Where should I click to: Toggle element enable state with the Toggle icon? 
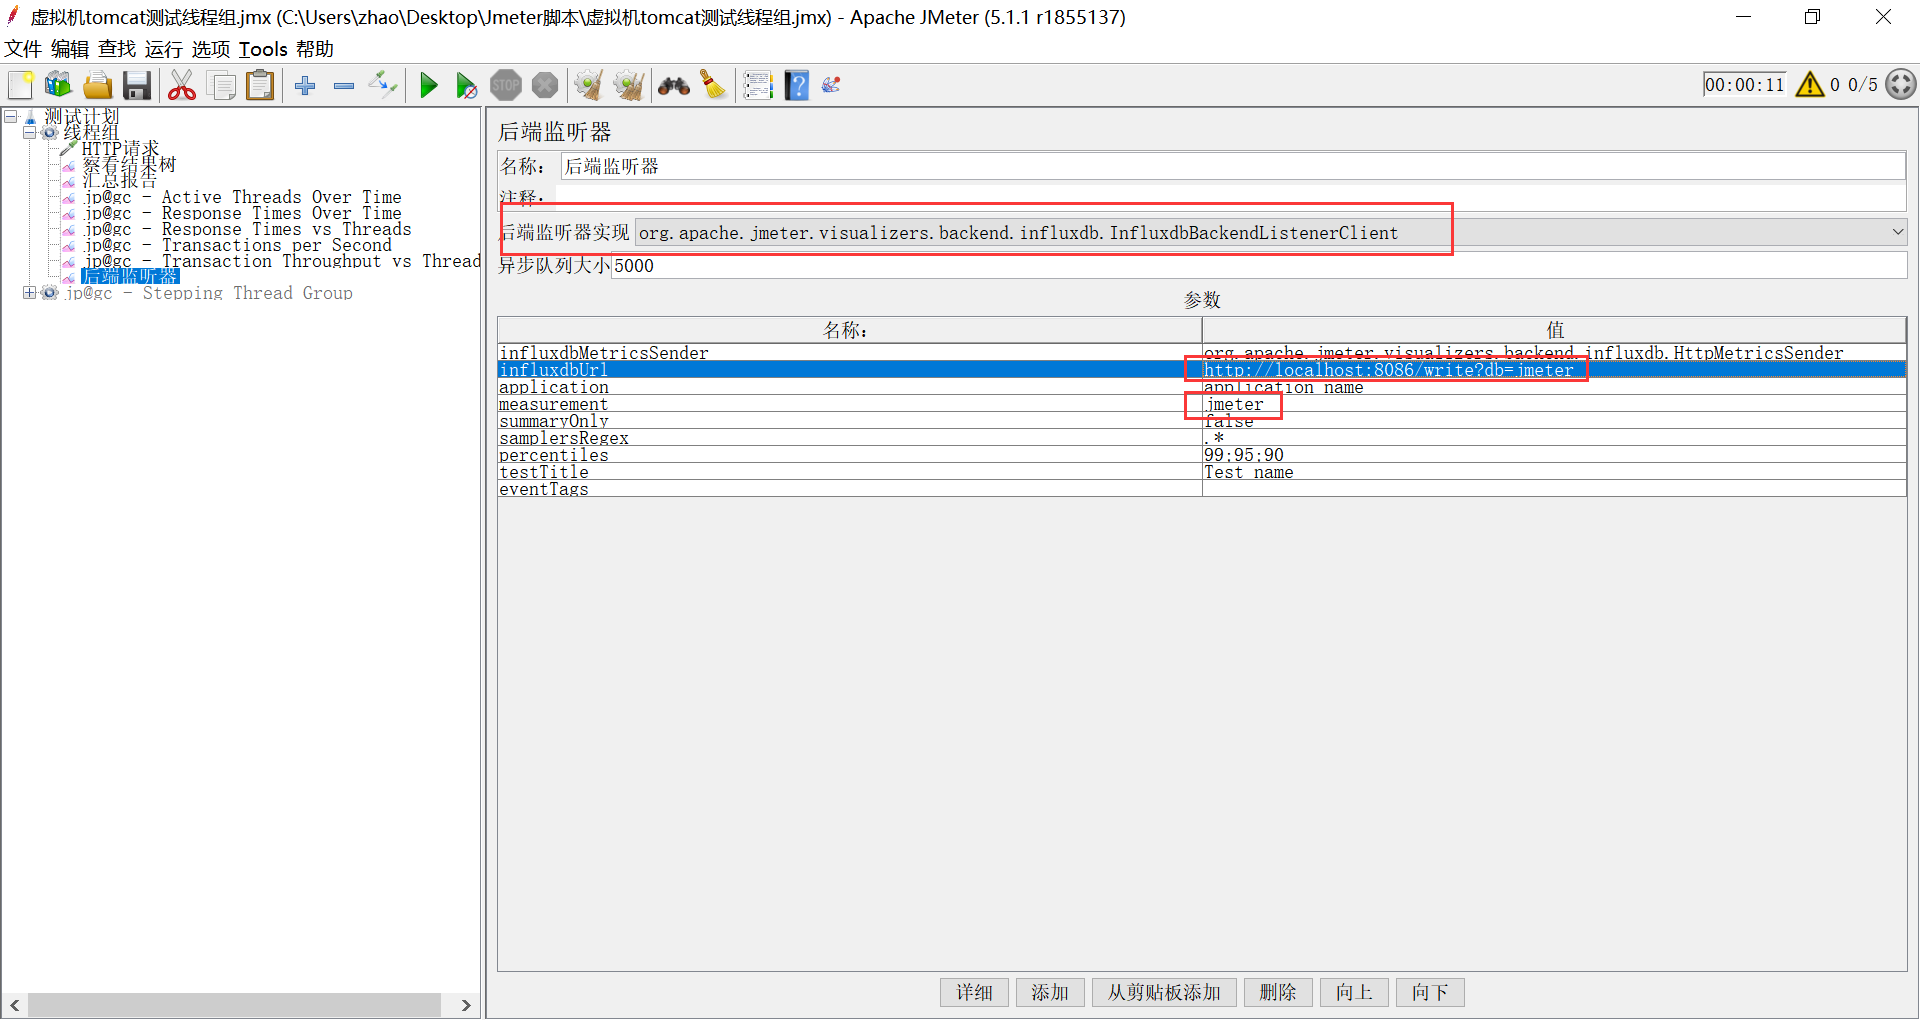click(383, 86)
